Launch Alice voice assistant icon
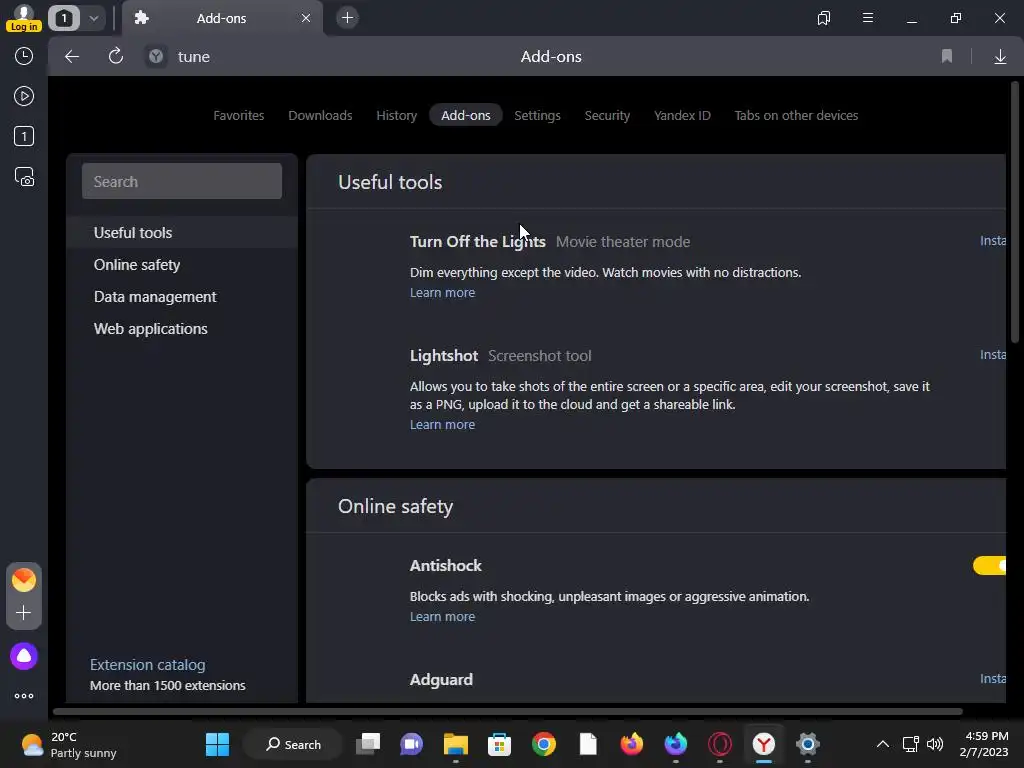Image resolution: width=1024 pixels, height=768 pixels. coord(24,656)
